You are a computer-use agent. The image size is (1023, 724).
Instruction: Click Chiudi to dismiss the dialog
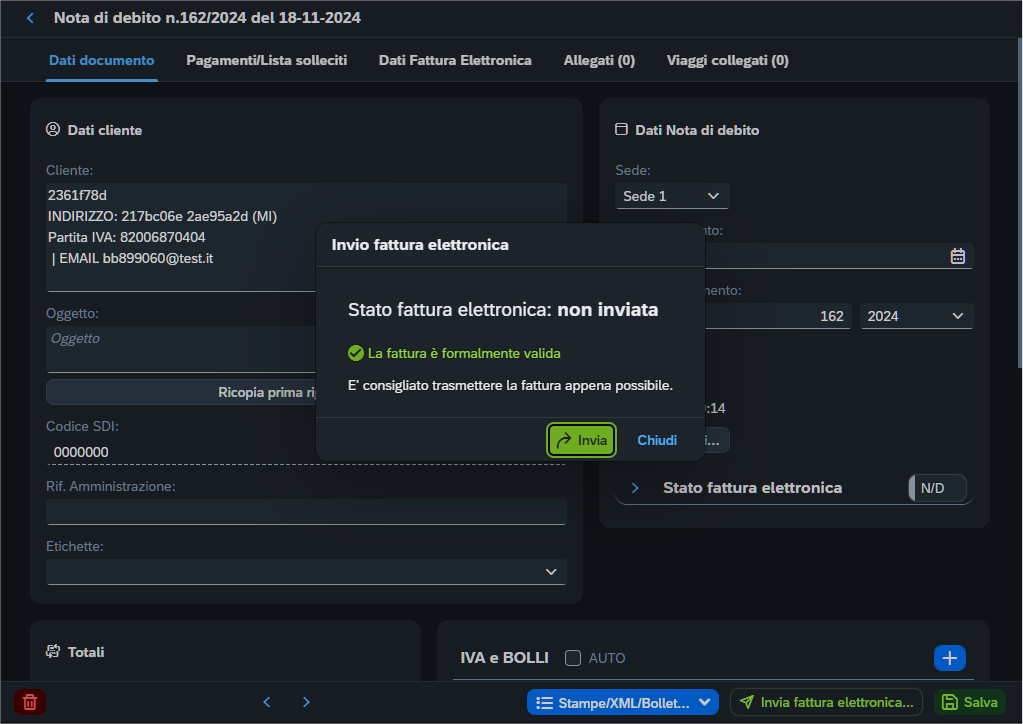tap(656, 440)
